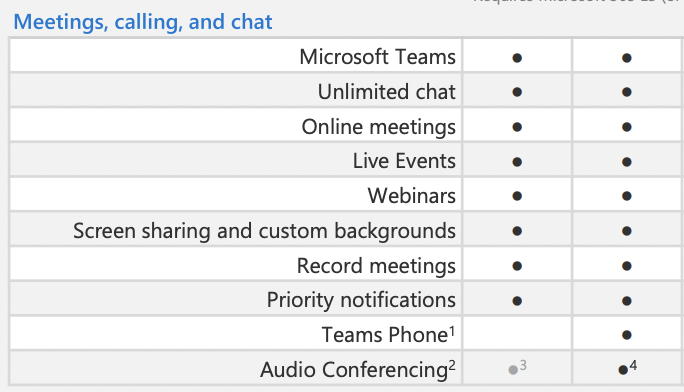Click second-column bullet in Online meetings row
The width and height of the screenshot is (684, 392).
tap(626, 127)
